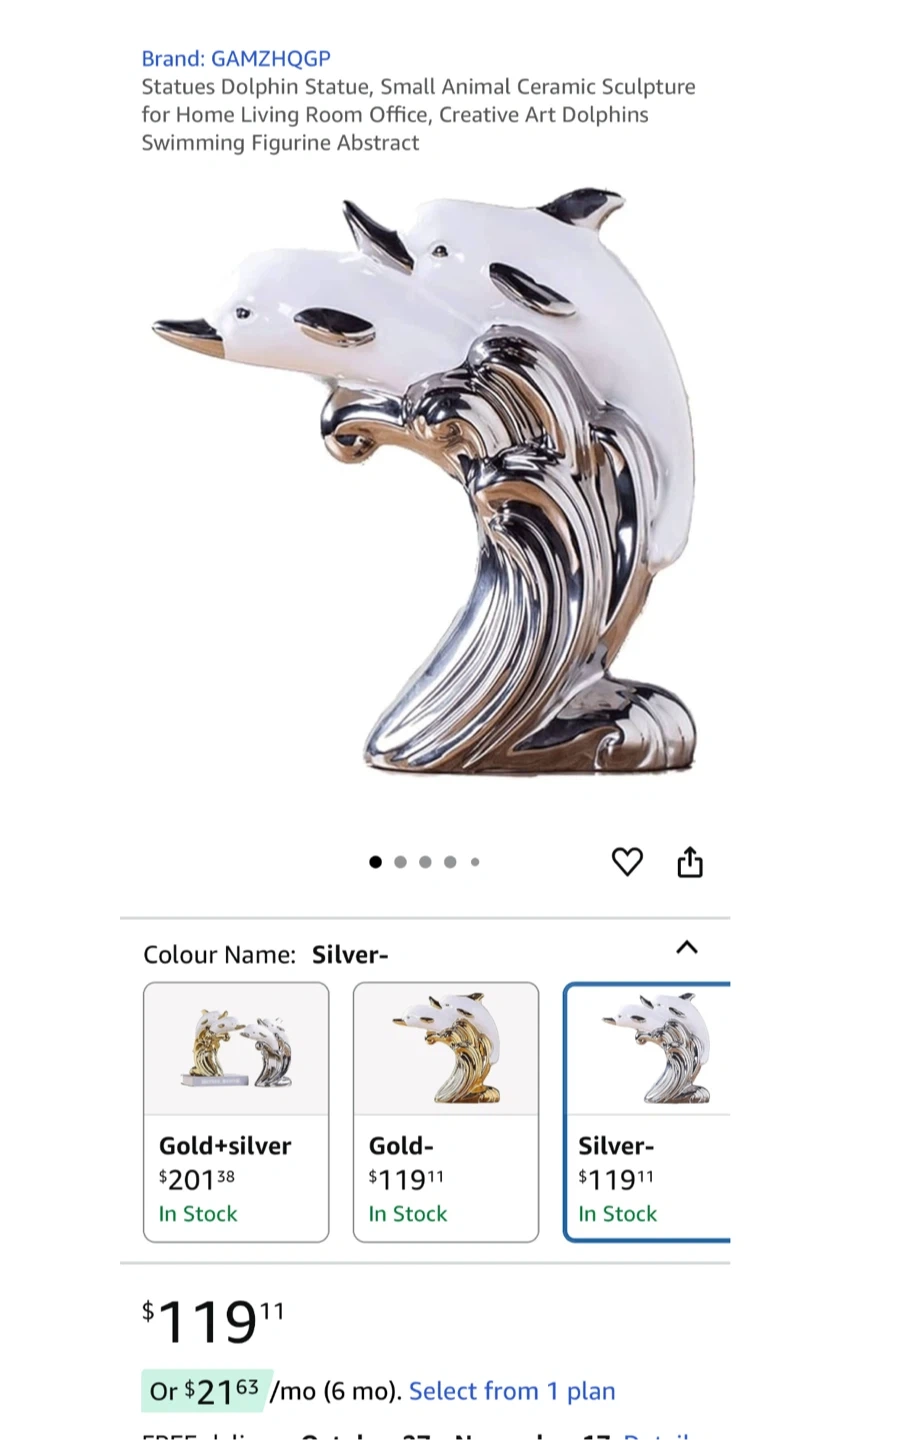
Task: Jump to the third image dot
Action: [425, 862]
